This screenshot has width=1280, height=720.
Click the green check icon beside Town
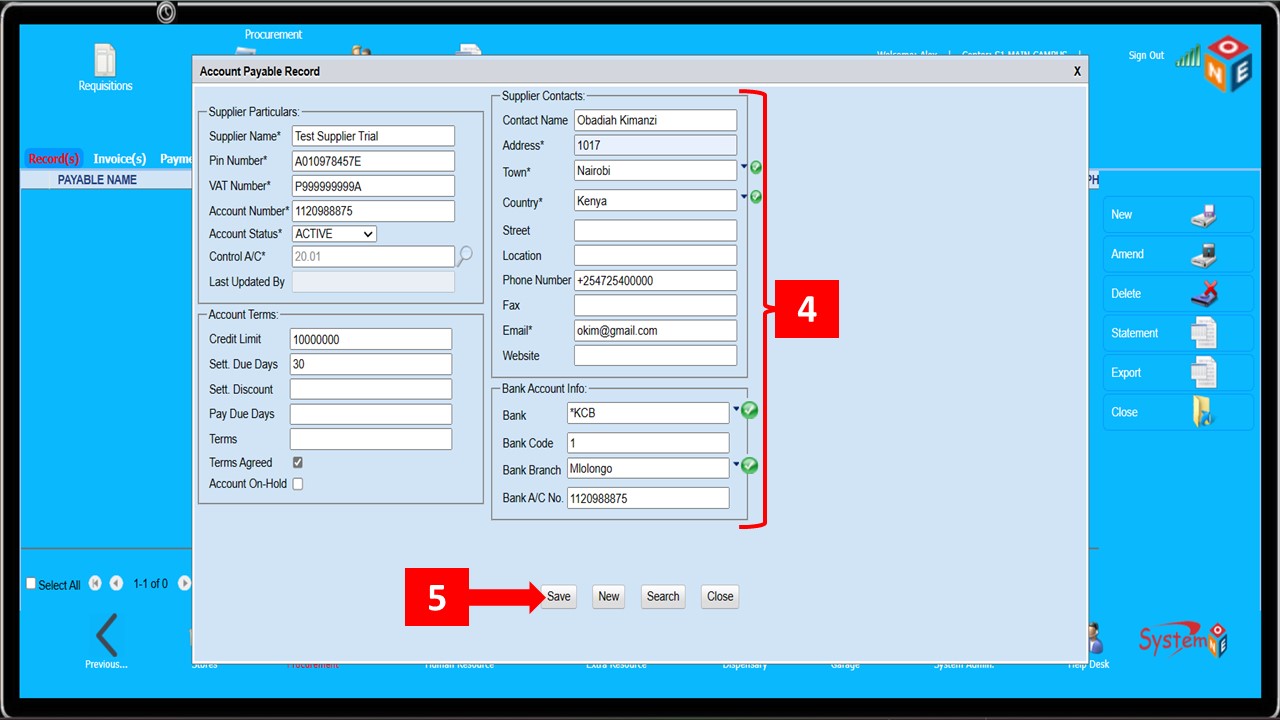click(x=756, y=168)
